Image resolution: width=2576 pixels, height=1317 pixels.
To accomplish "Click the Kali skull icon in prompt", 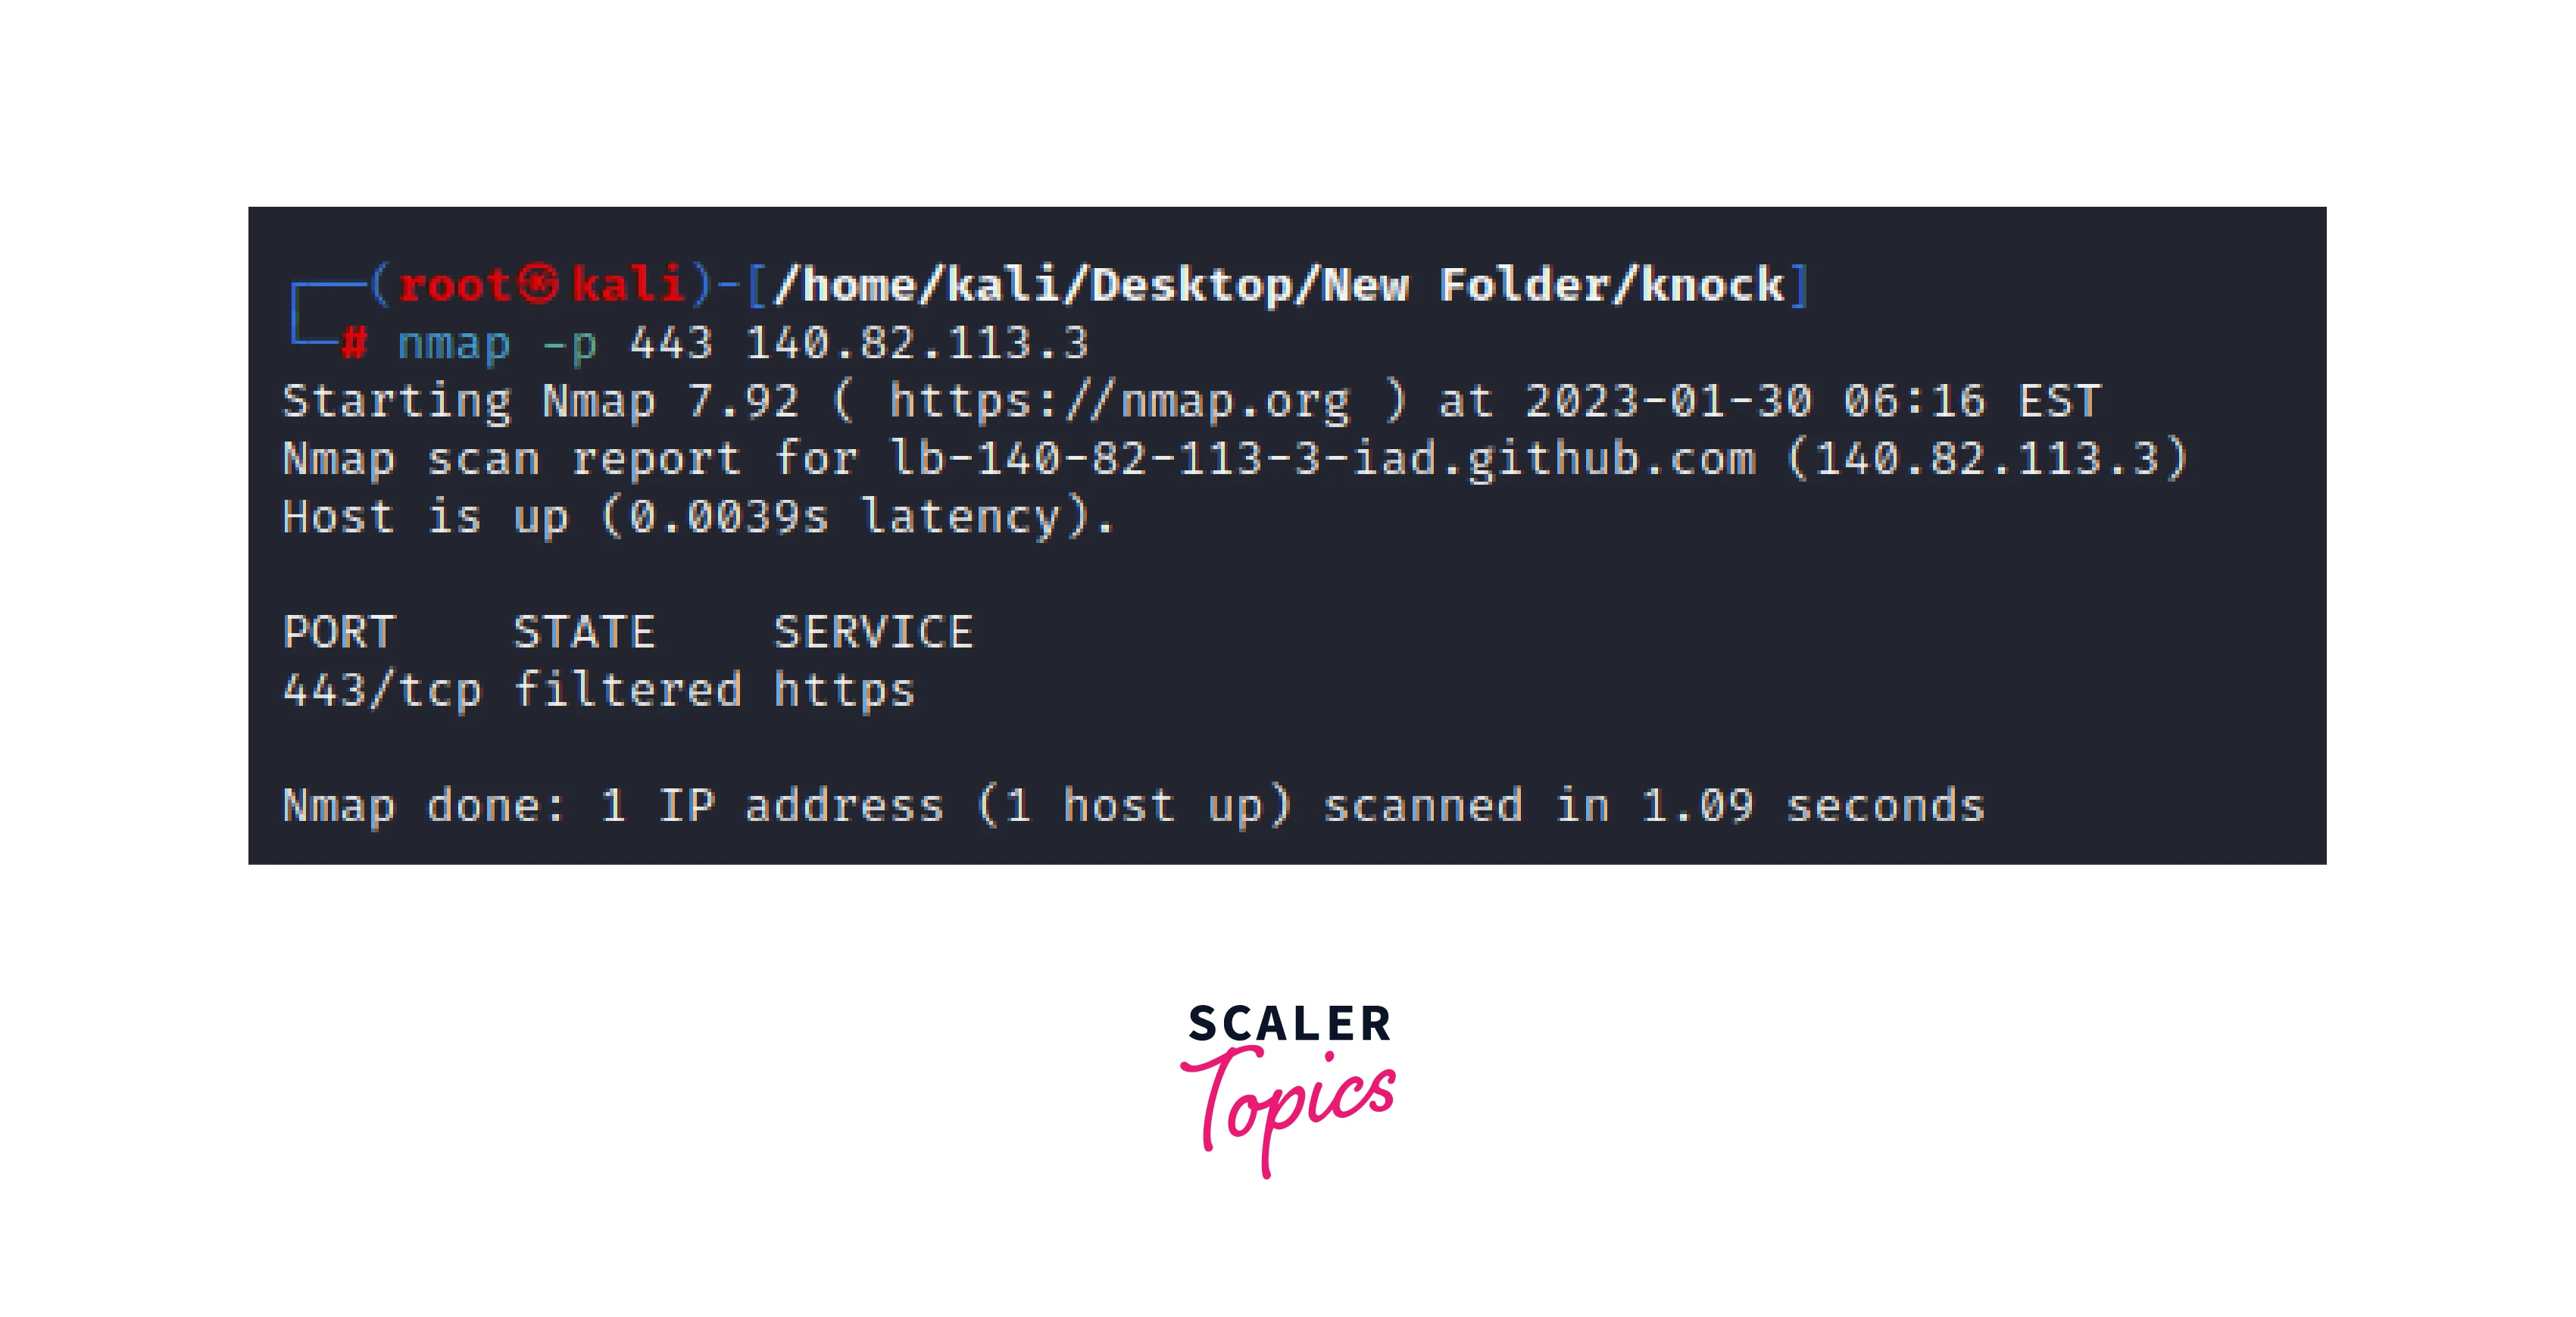I will coord(539,284).
